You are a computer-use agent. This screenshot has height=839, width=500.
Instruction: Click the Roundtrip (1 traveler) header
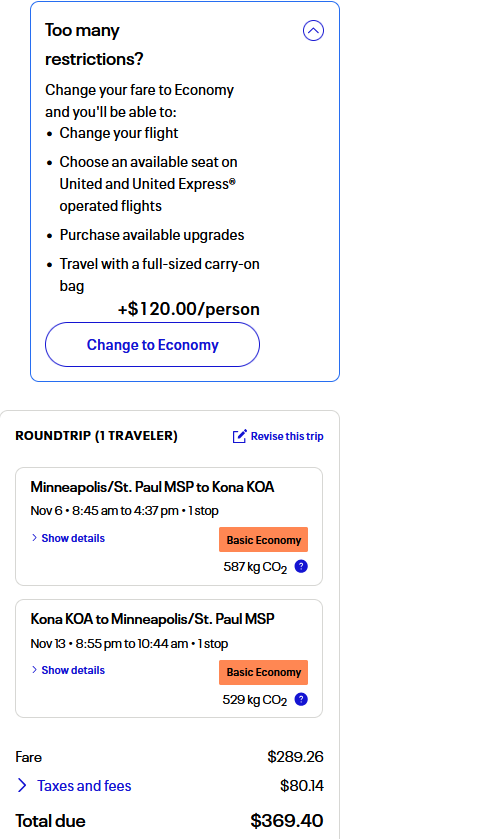point(96,436)
